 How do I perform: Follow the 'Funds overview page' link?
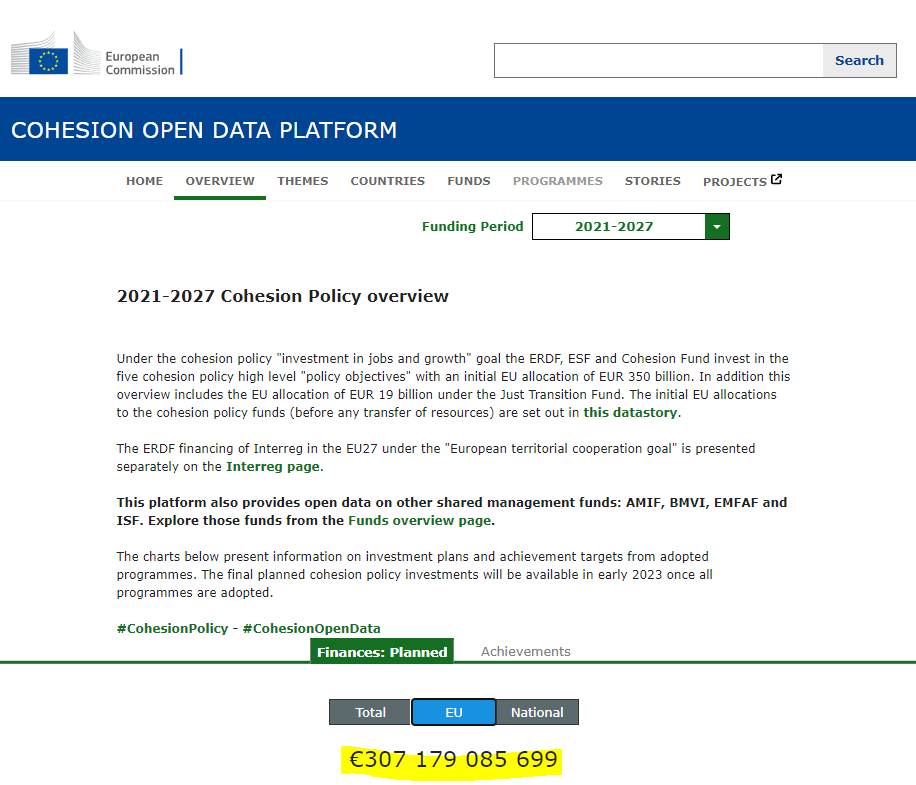[x=419, y=520]
